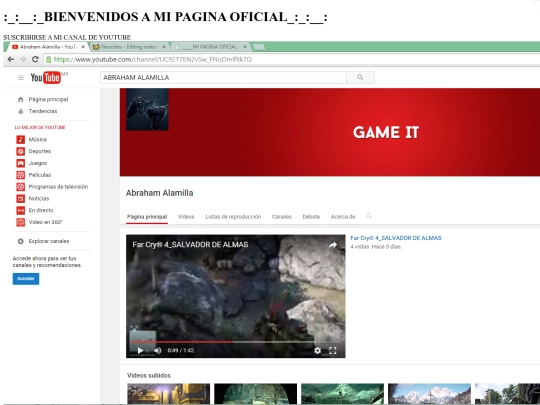Open Películas category icon
Viewport: 540px width, 405px height.
21,175
